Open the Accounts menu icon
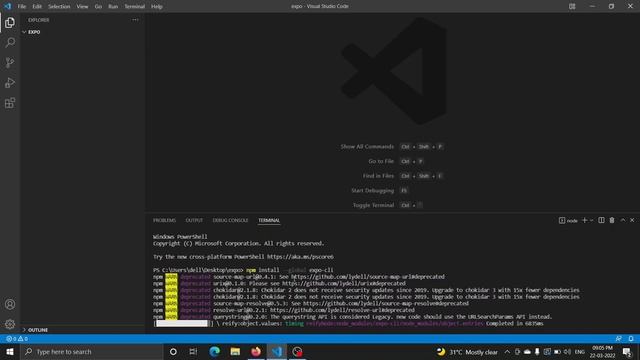This screenshot has width=640, height=360. click(x=10, y=304)
